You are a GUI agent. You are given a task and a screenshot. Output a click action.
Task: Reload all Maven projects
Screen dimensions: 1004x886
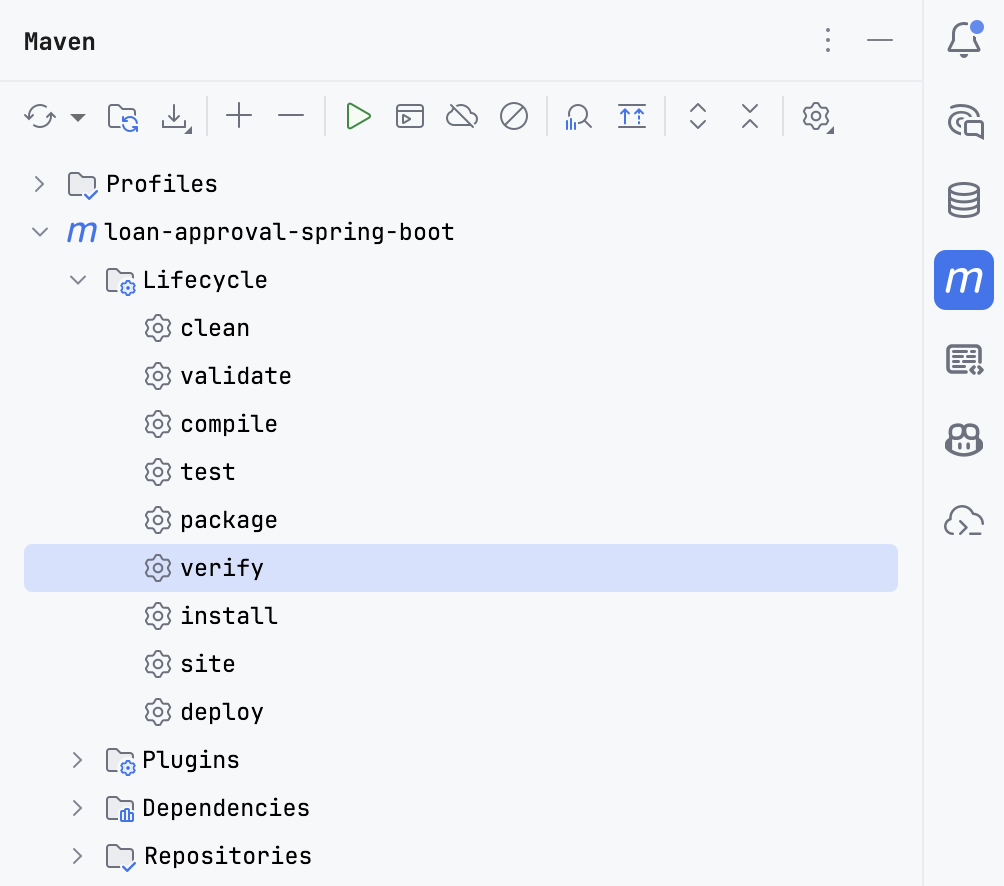click(x=40, y=117)
